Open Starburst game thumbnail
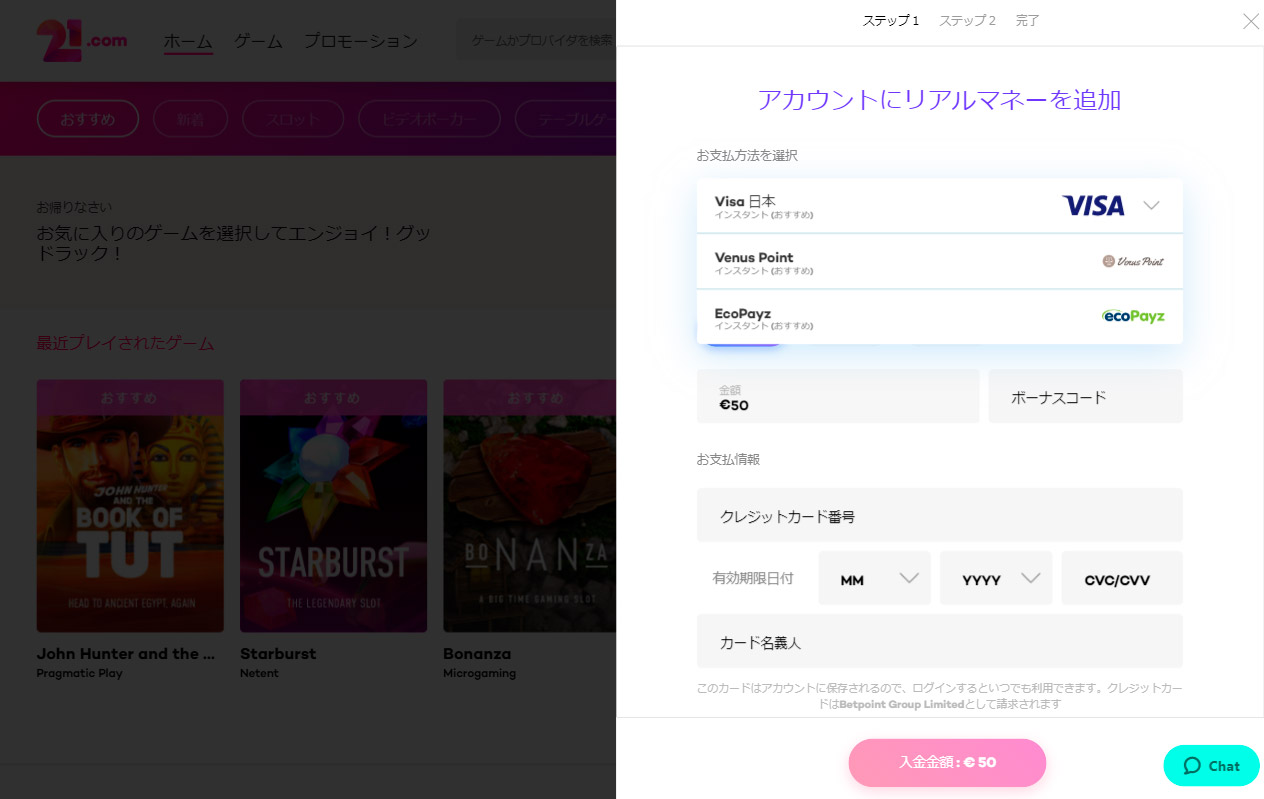This screenshot has height=799, width=1264. click(333, 506)
